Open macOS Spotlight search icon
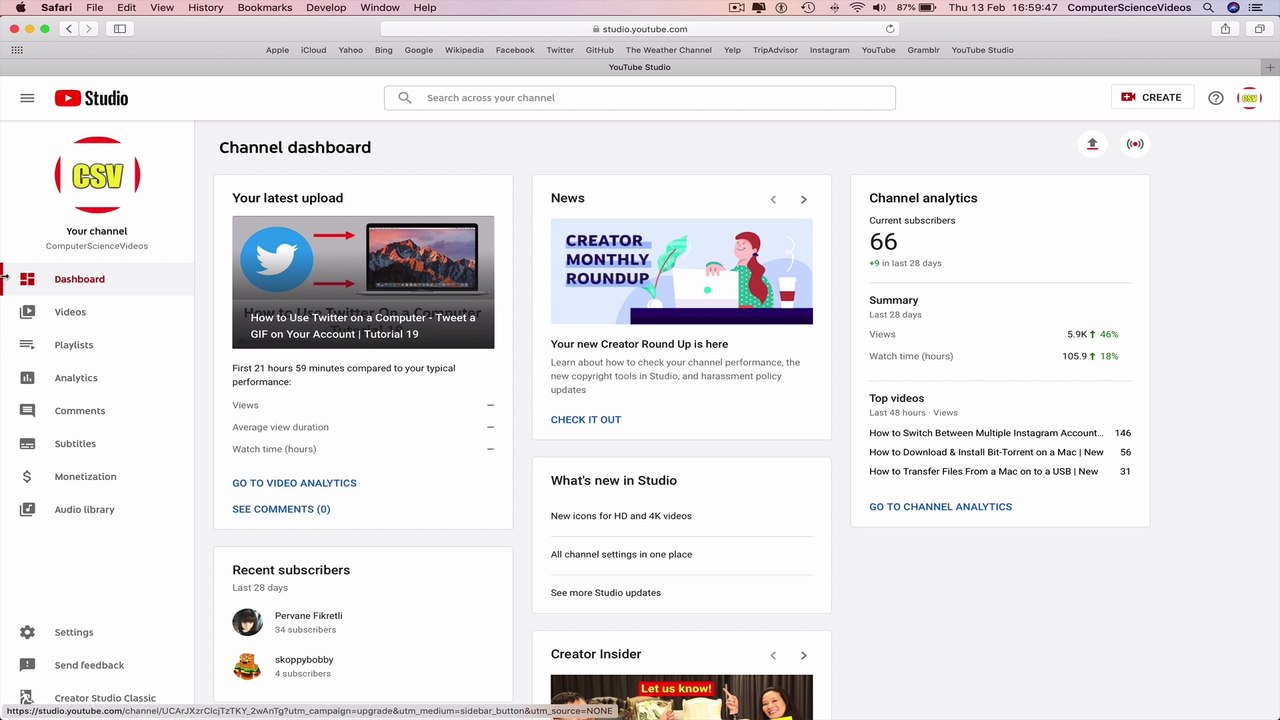1280x720 pixels. click(x=1208, y=7)
